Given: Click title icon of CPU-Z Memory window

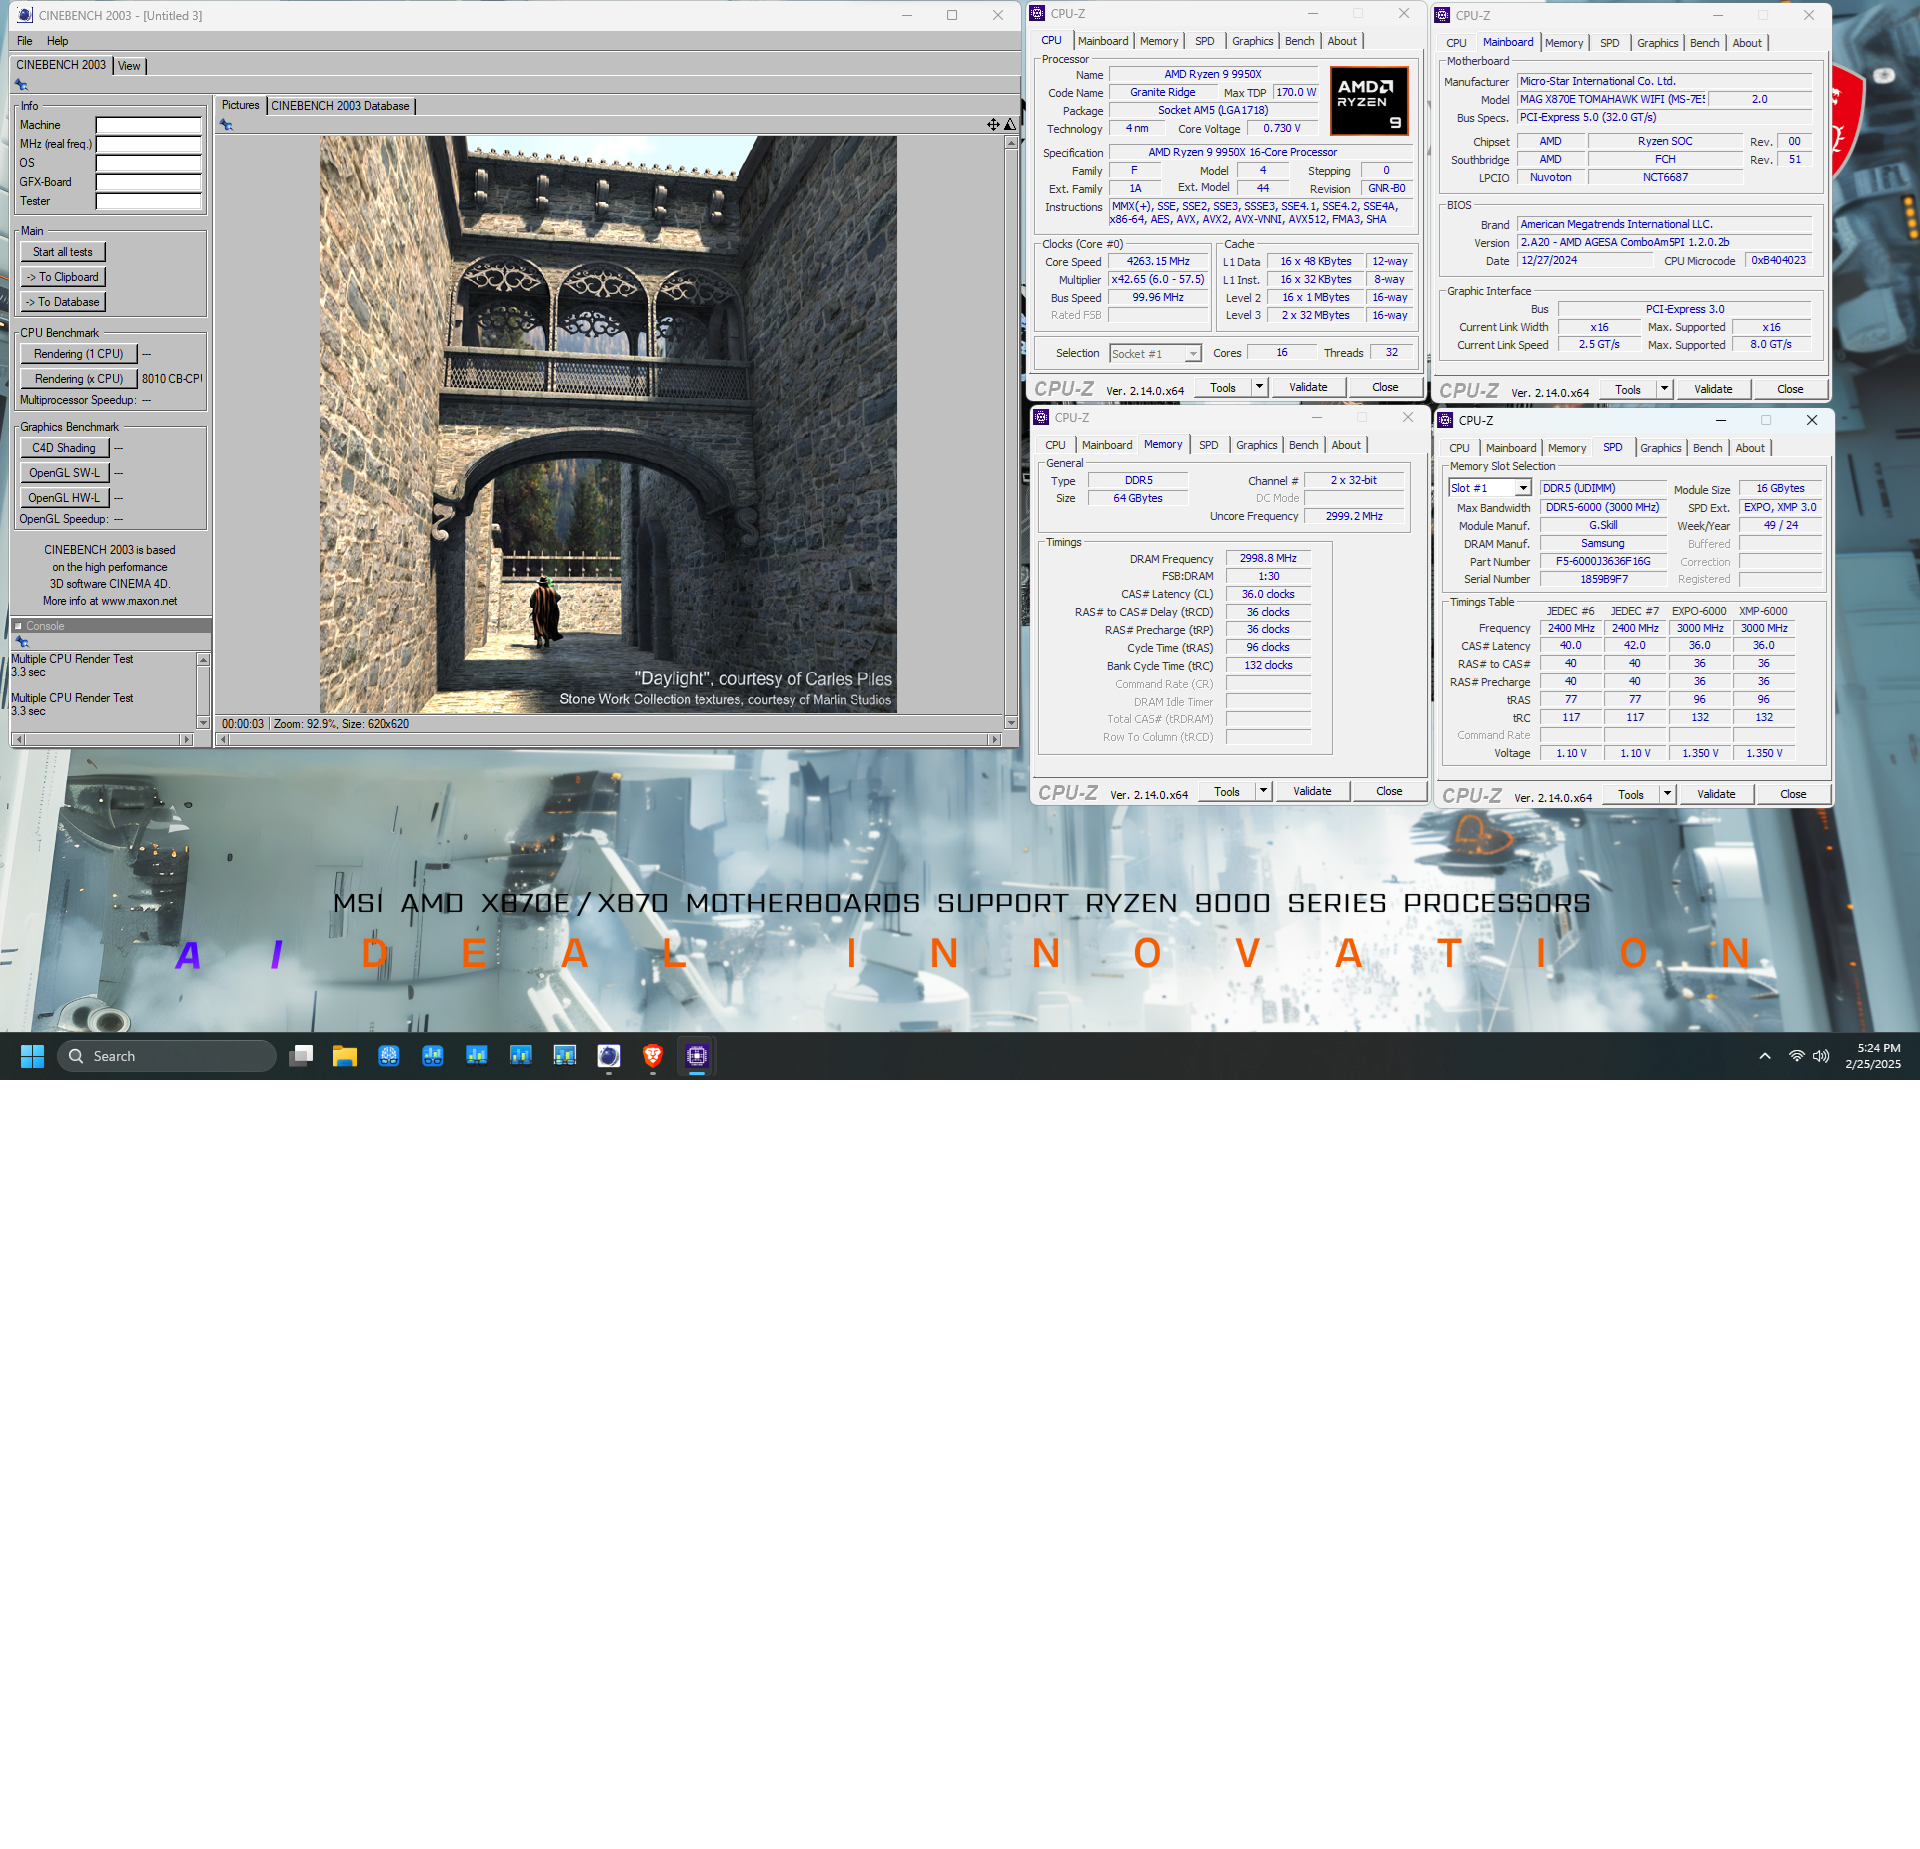Looking at the screenshot, I should pos(1041,418).
